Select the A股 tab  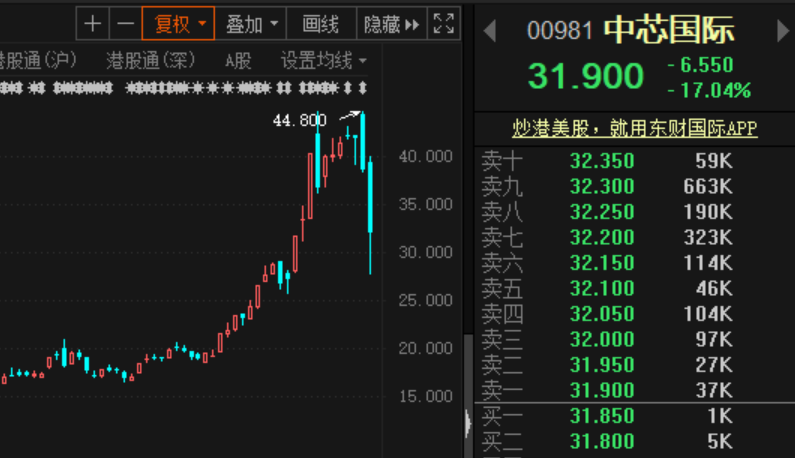(238, 60)
